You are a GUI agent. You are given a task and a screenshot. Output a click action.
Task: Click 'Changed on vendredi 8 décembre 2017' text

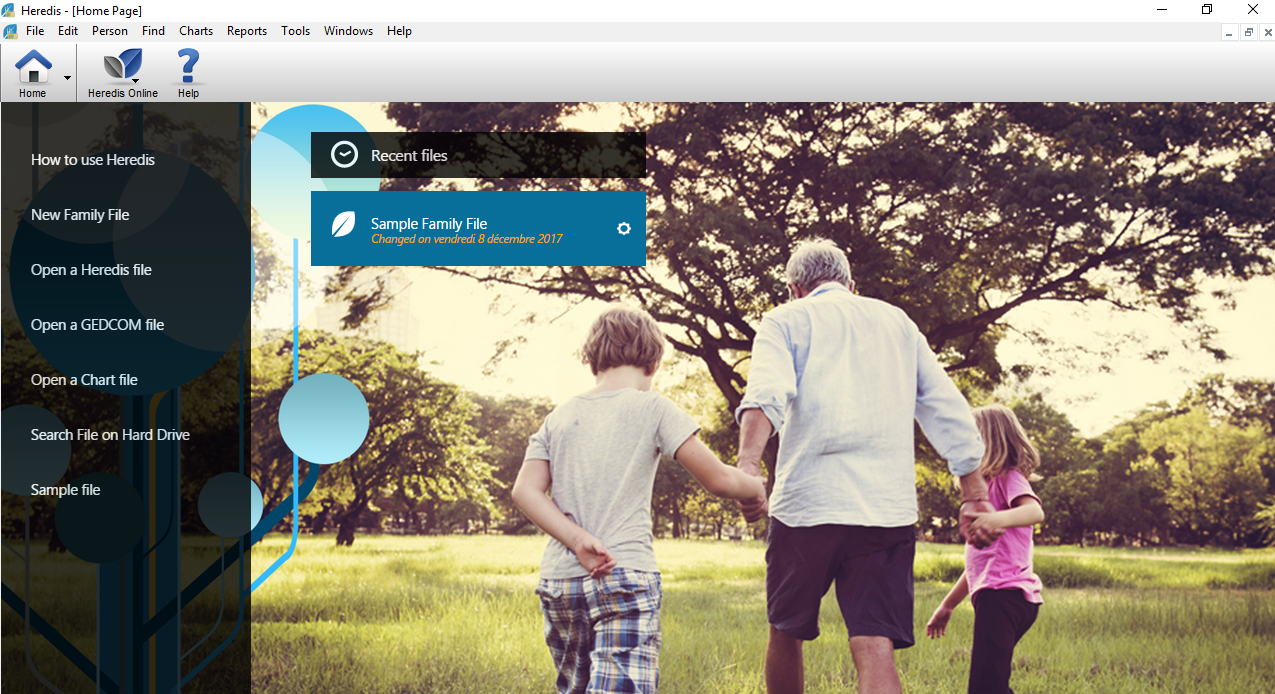coord(466,239)
